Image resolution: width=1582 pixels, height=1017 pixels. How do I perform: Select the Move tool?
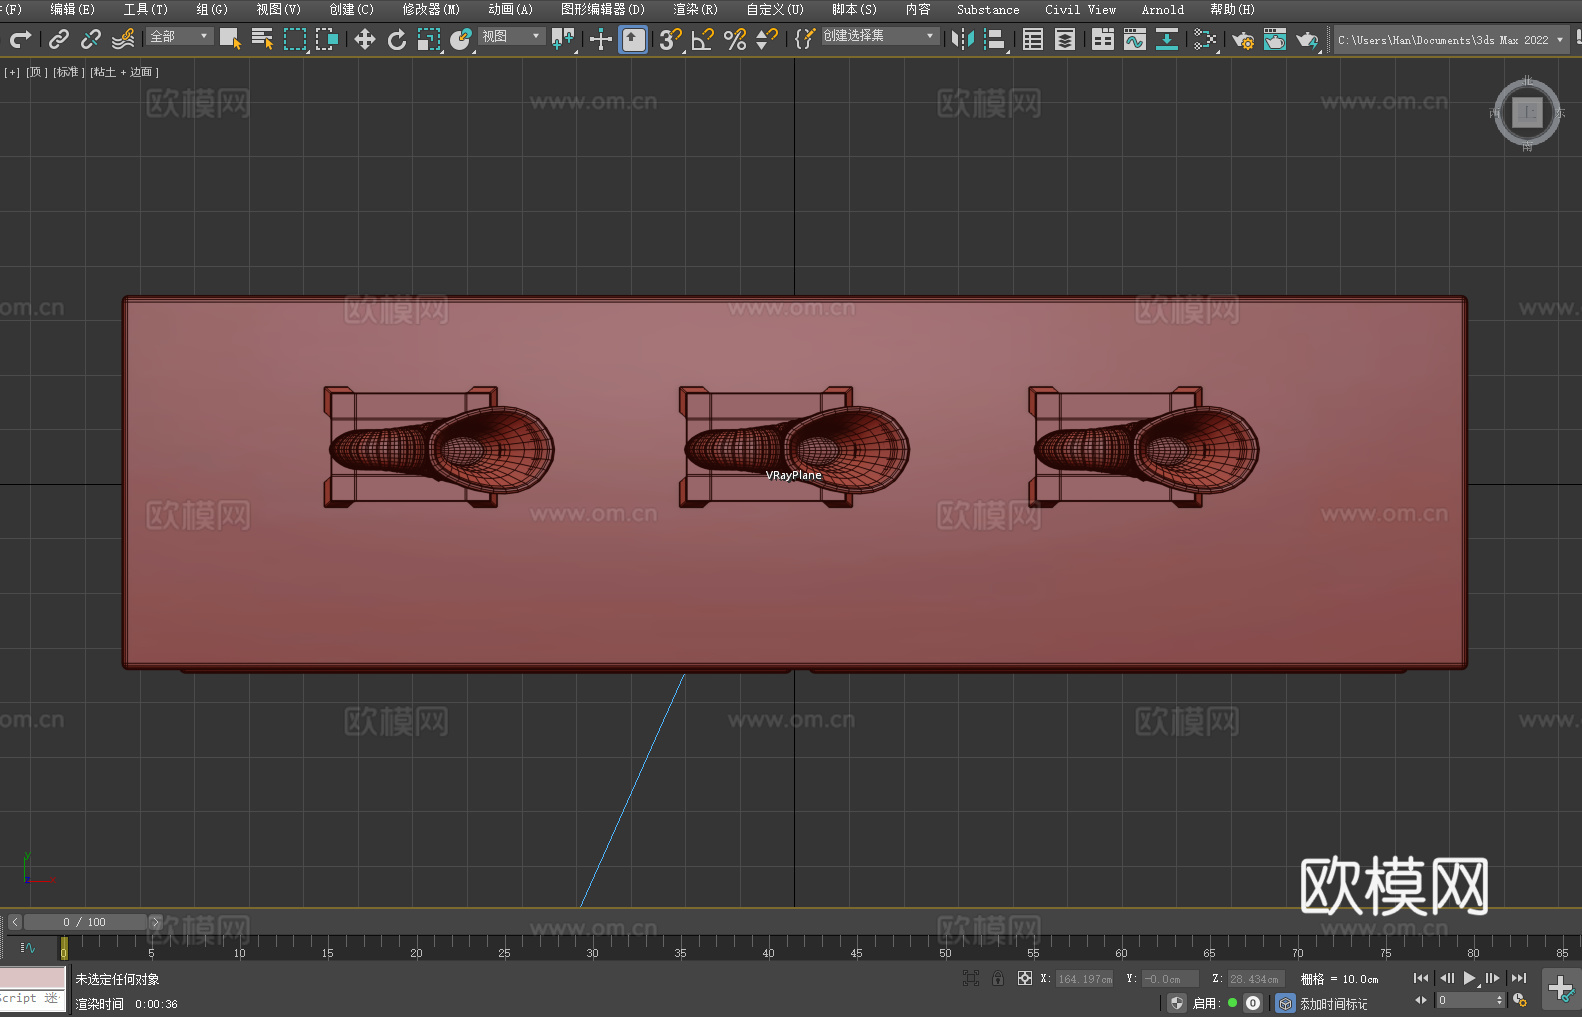tap(365, 39)
